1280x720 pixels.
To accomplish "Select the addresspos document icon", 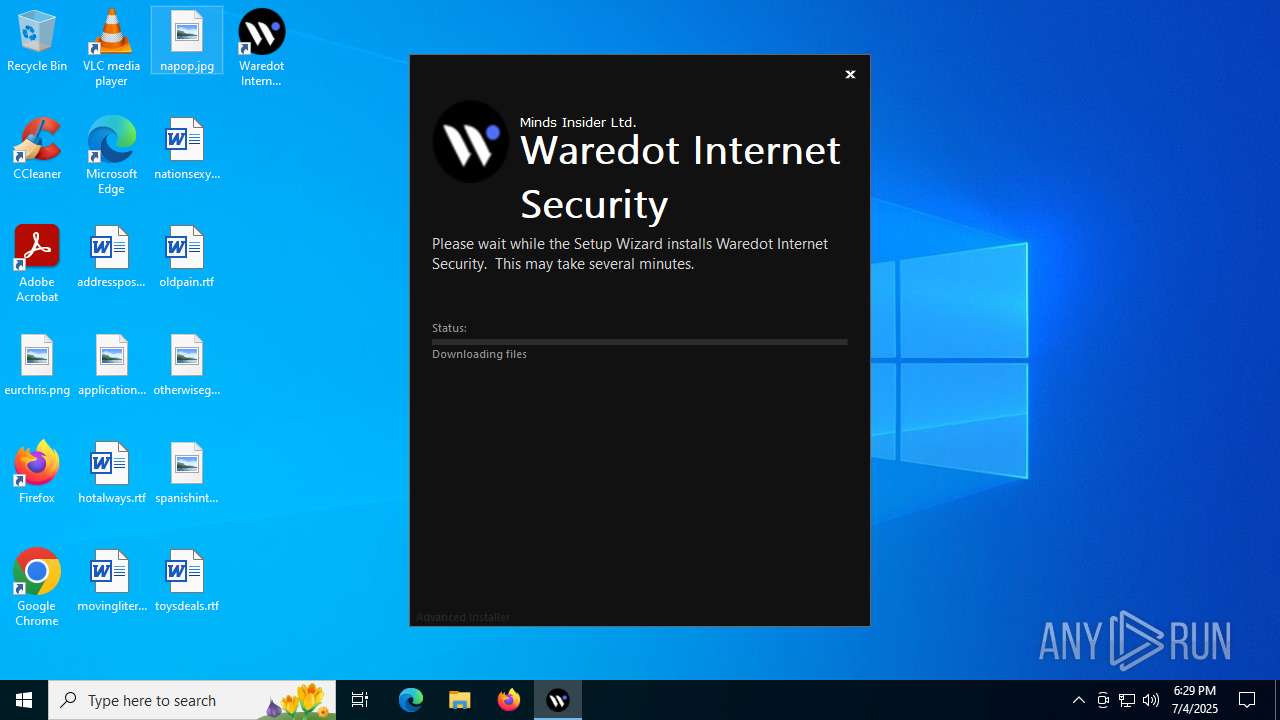I will (x=111, y=257).
